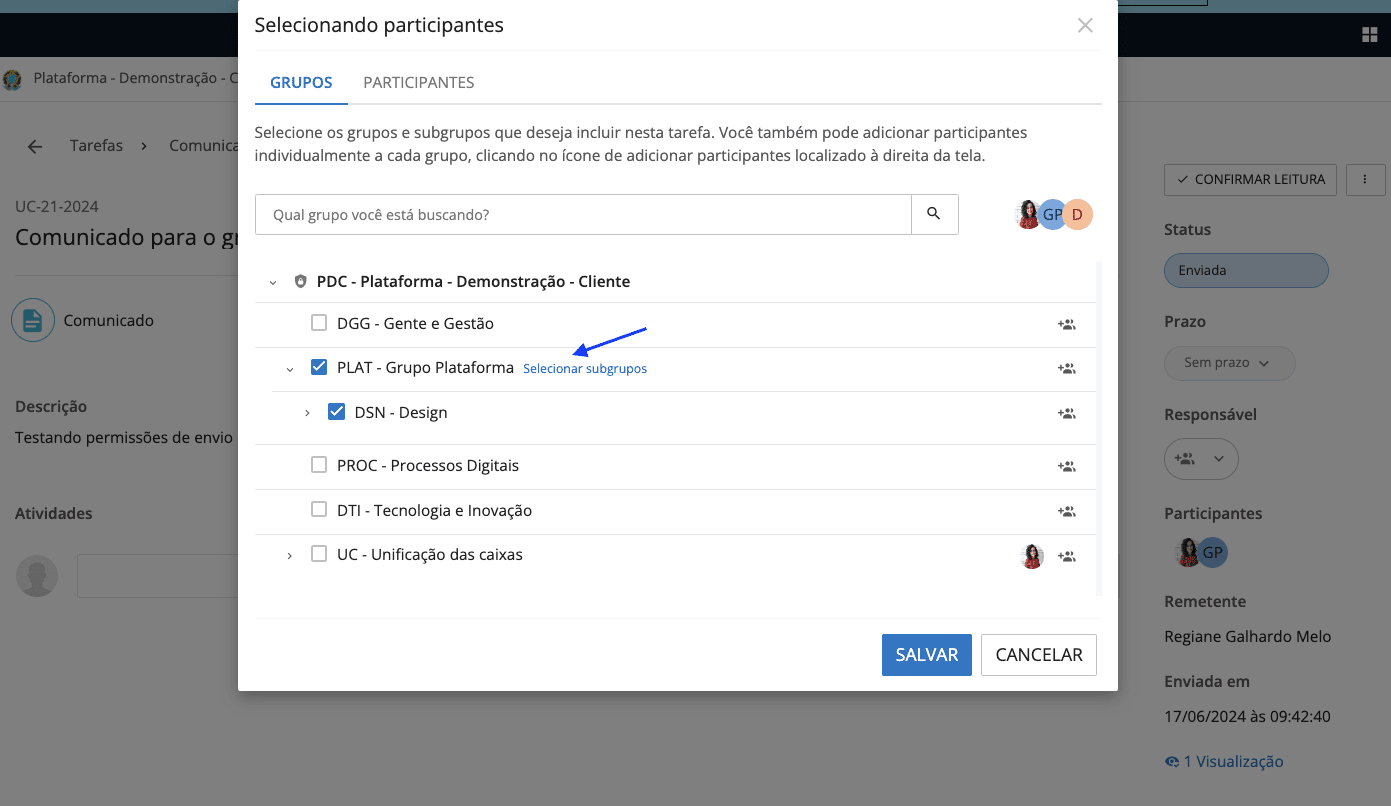Click the group search input field

583,214
